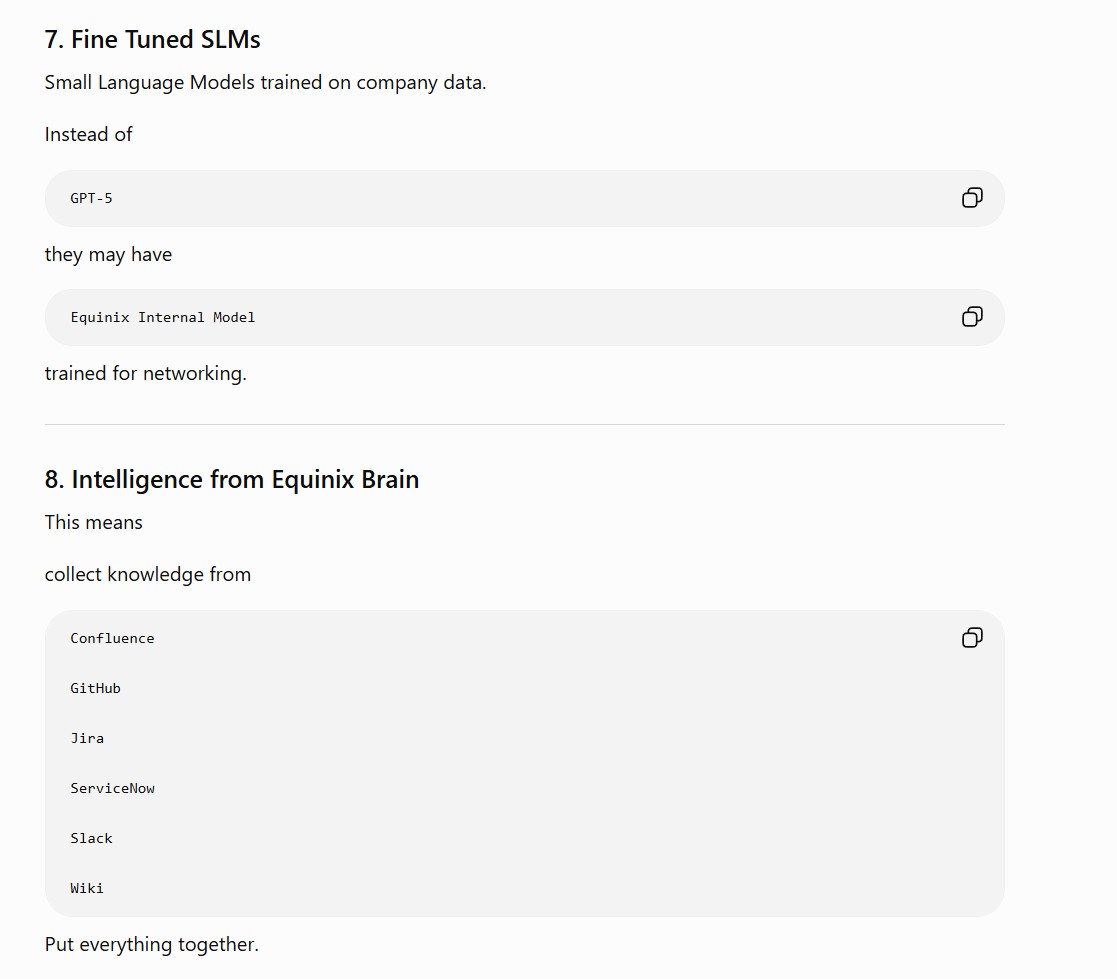Viewport: 1117px width, 979px height.
Task: Click the 'they may have' text
Action: [108, 254]
